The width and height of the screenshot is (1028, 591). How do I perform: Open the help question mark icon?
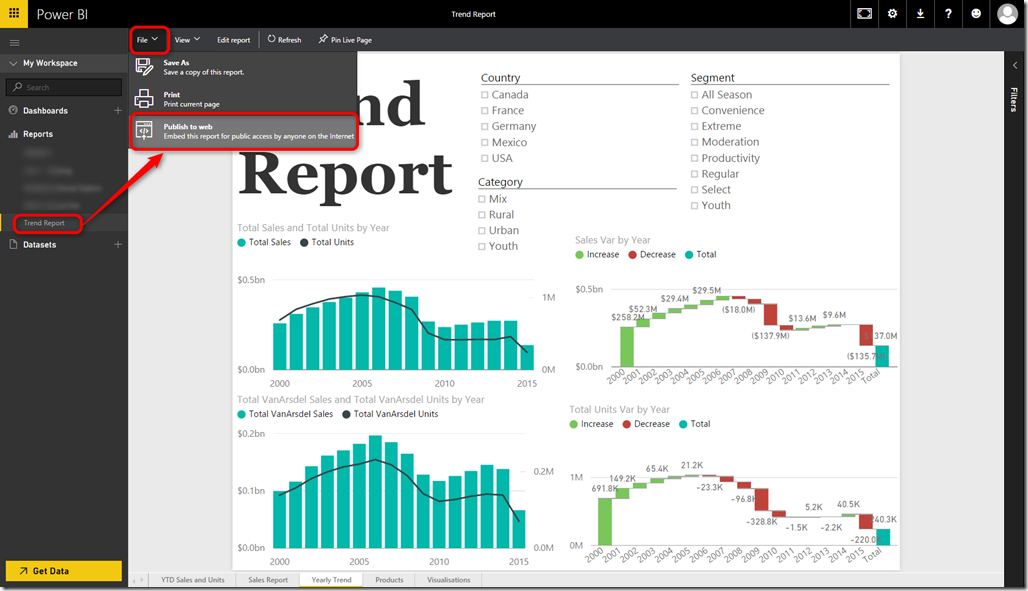click(x=948, y=14)
